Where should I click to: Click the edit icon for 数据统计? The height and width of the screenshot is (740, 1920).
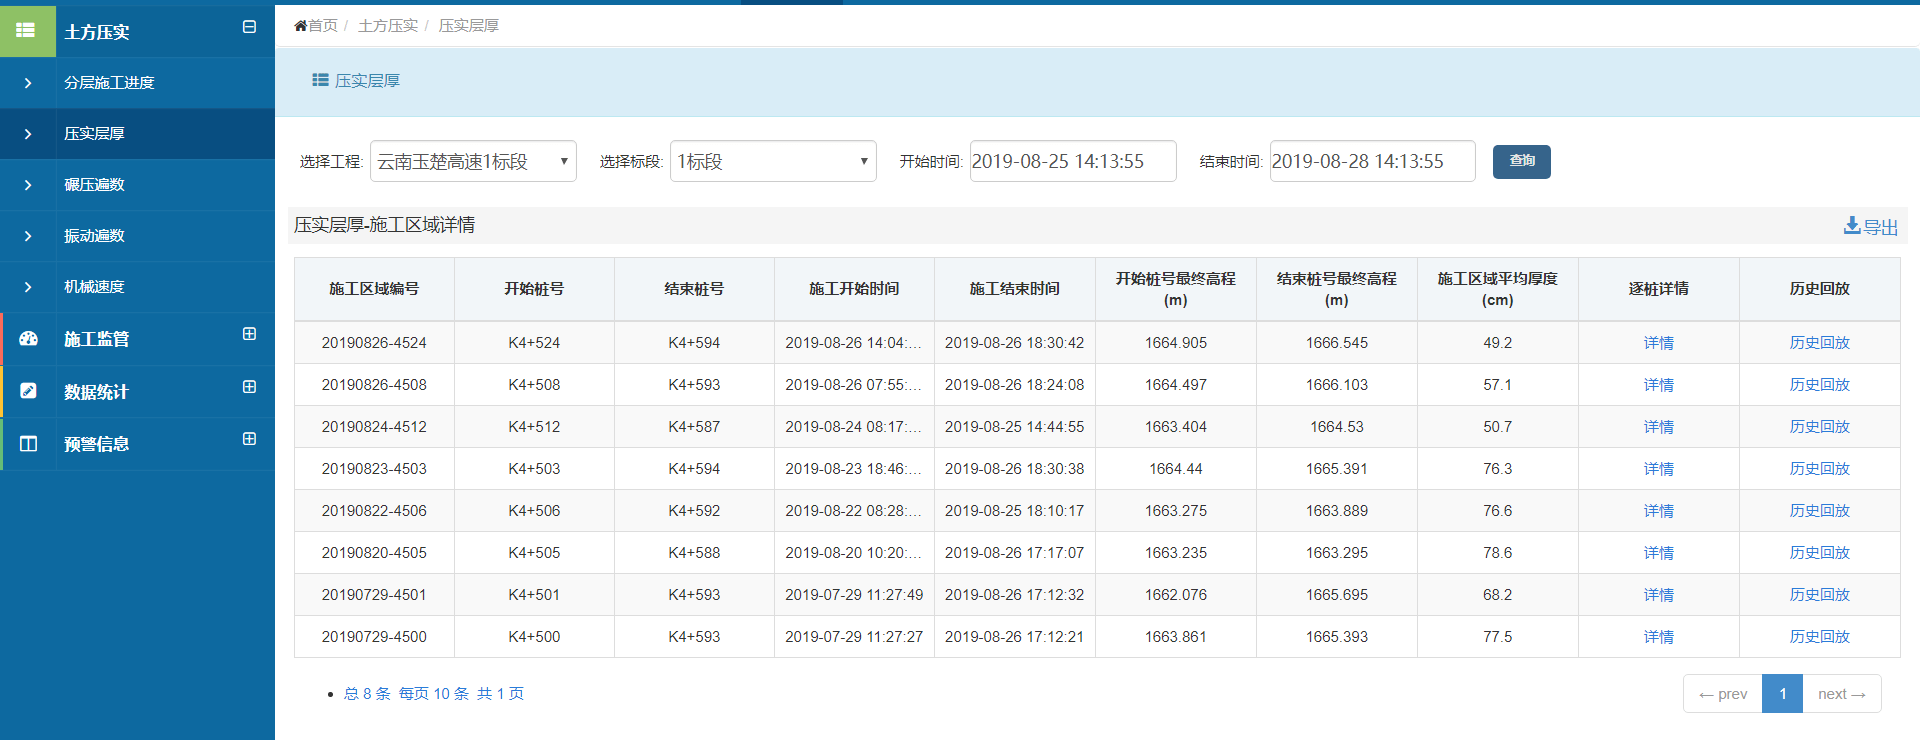pos(29,391)
